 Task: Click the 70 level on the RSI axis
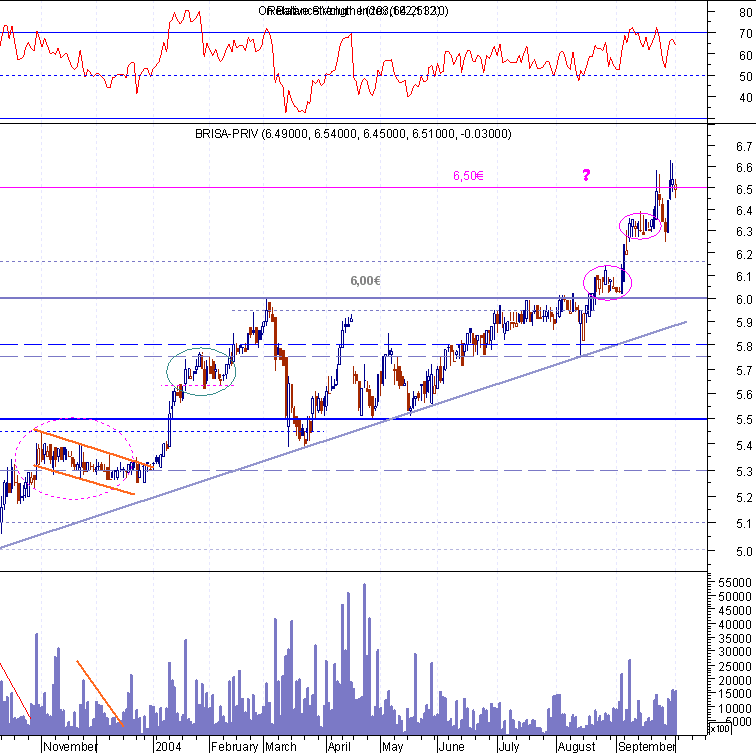tap(745, 33)
